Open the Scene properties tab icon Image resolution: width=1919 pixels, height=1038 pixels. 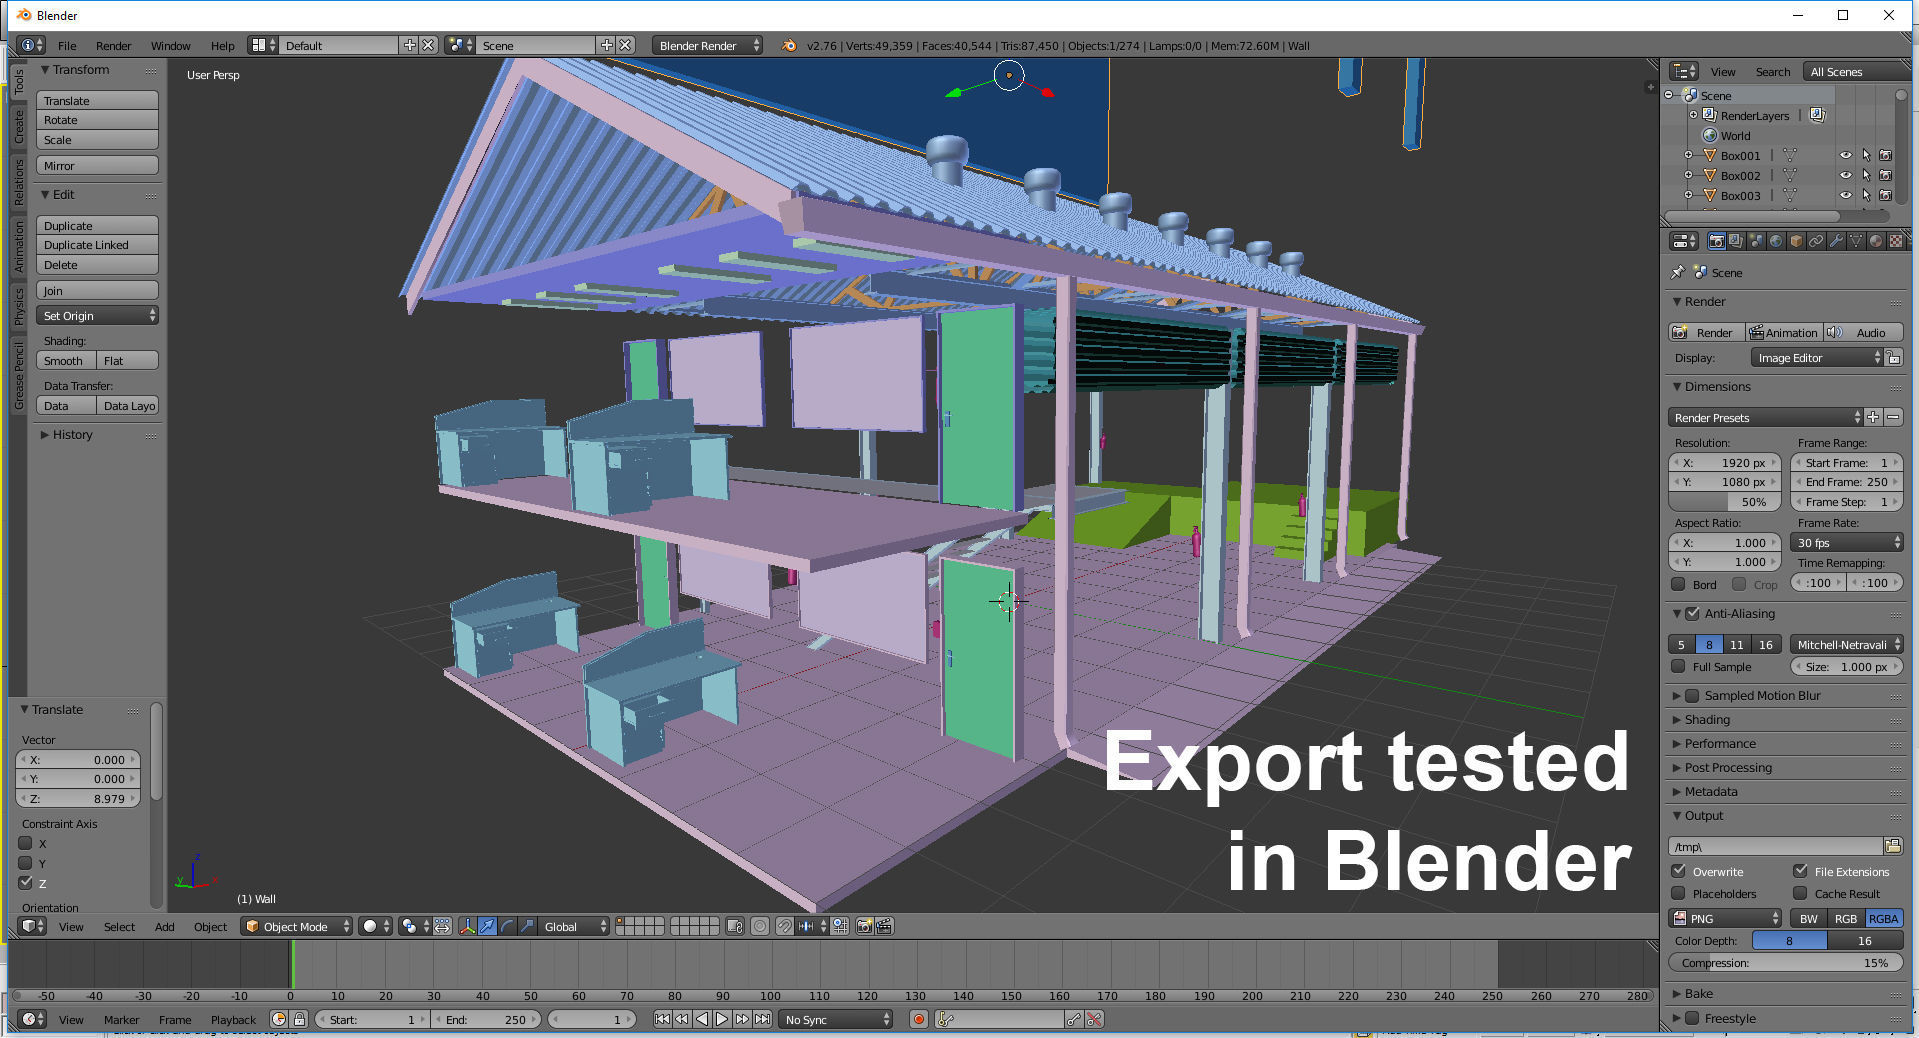[x=1756, y=241]
